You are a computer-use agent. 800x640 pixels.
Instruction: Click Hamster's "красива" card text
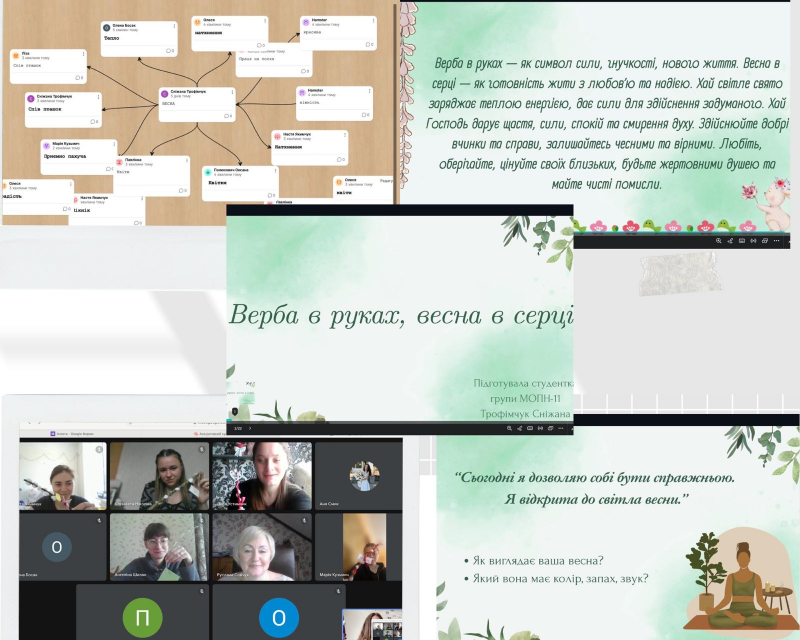coord(312,32)
